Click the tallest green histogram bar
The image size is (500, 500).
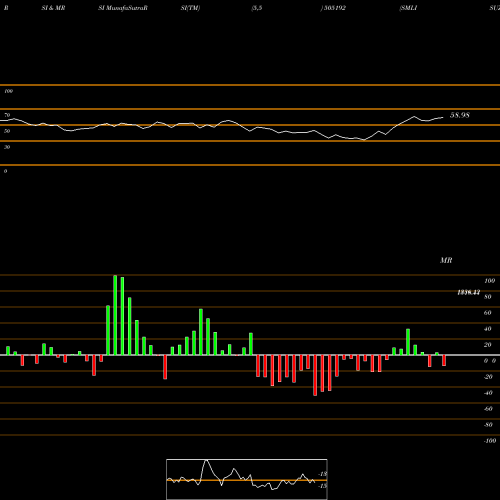click(115, 315)
